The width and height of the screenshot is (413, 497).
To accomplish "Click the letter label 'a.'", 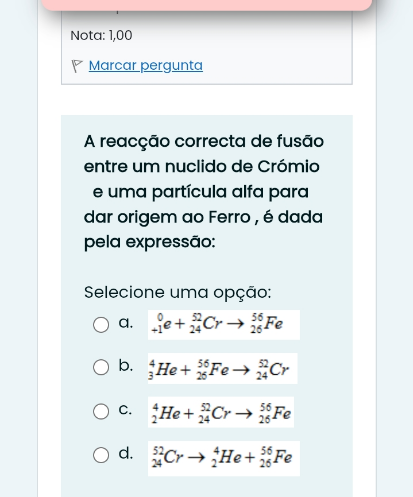I will click(126, 323).
